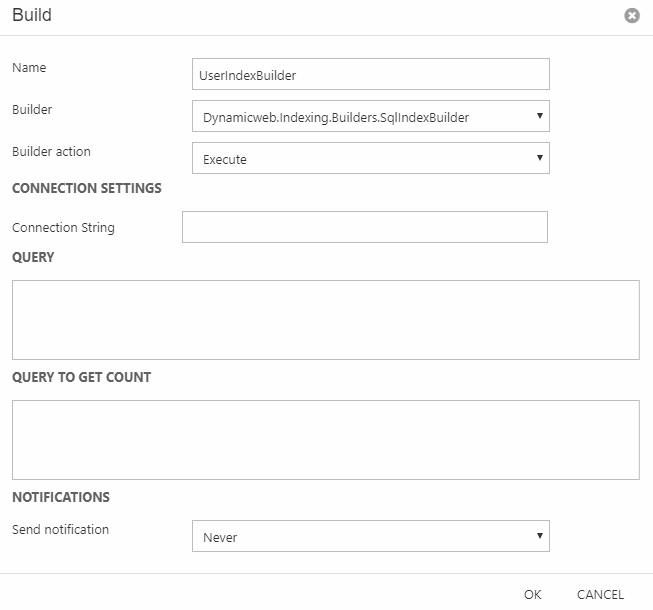Click the Connection String label
The height and width of the screenshot is (610, 653).
[x=63, y=228]
